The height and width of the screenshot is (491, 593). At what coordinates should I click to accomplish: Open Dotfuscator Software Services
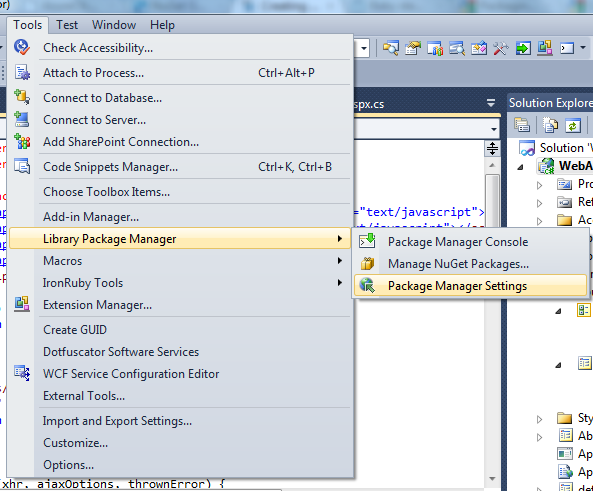[x=180, y=351]
